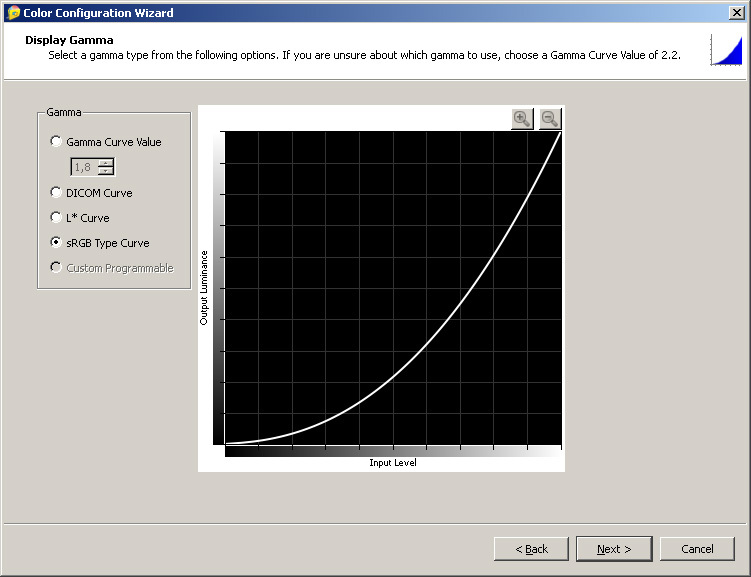Click the Output Luminance axis label
Image resolution: width=751 pixels, height=577 pixels.
204,288
